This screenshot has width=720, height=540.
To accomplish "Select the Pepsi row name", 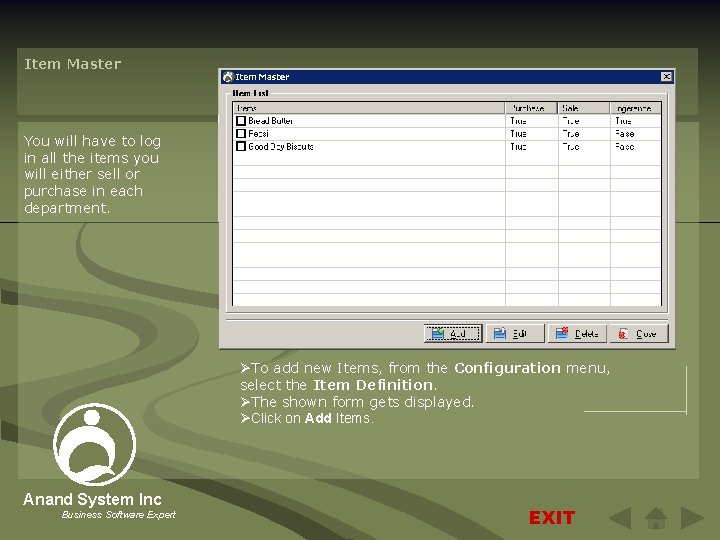I will pos(258,134).
